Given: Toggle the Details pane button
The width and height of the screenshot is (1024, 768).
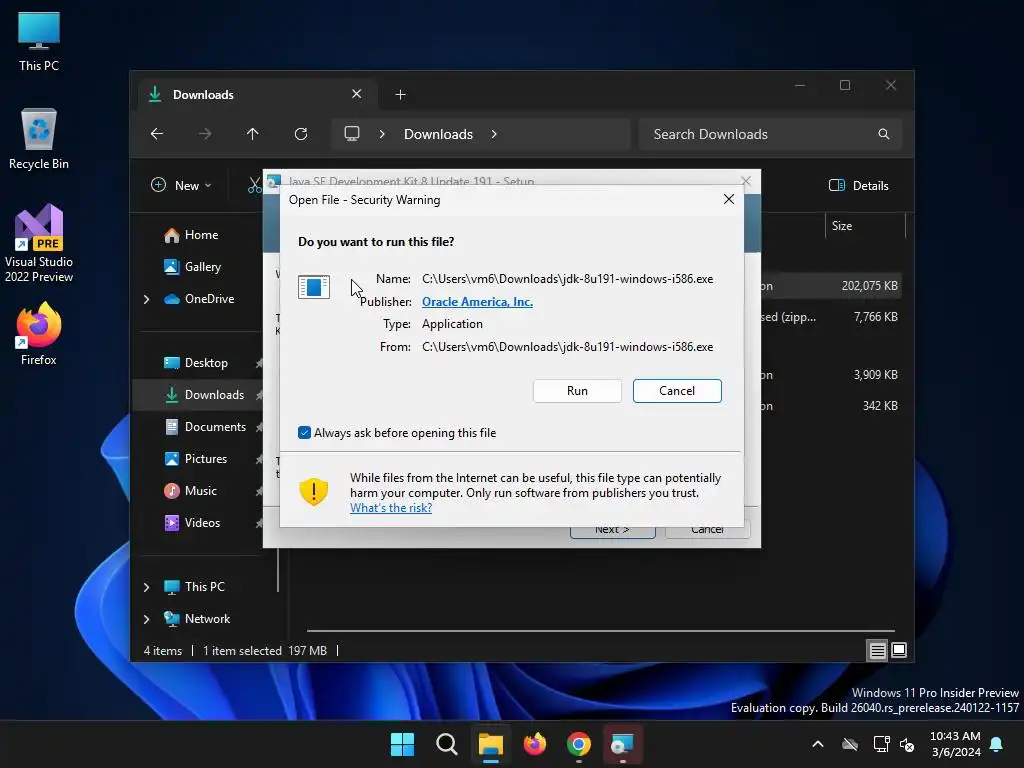Looking at the screenshot, I should coord(858,185).
